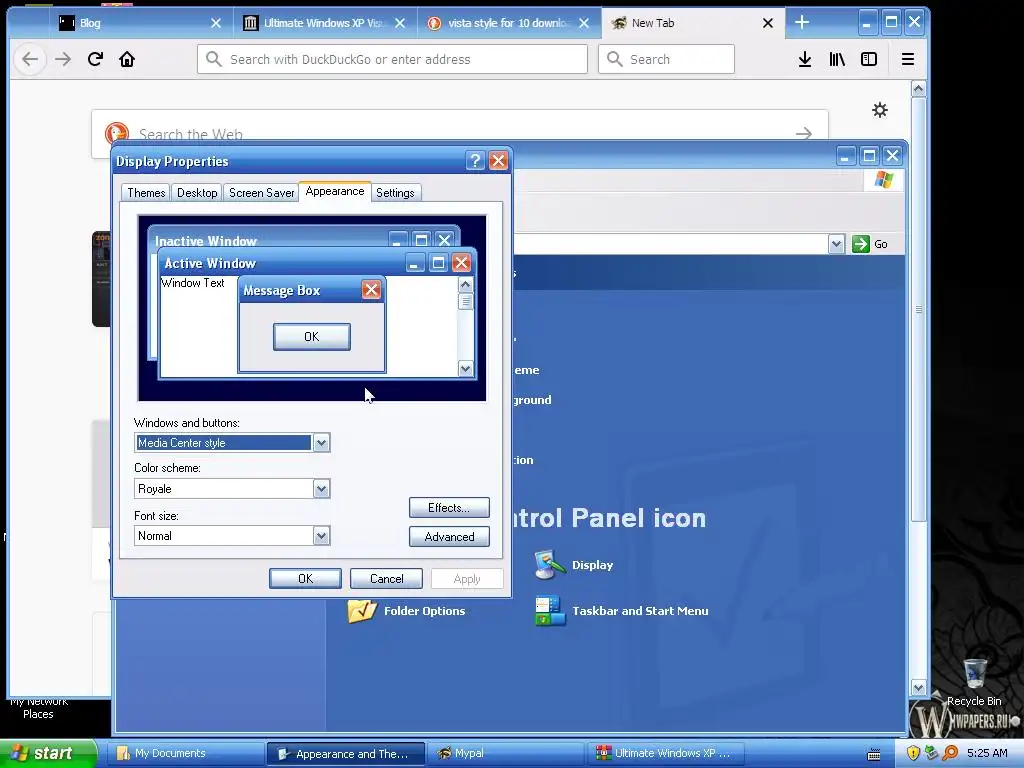This screenshot has height=768, width=1024.
Task: Expand the Font size dropdown
Action: (321, 536)
